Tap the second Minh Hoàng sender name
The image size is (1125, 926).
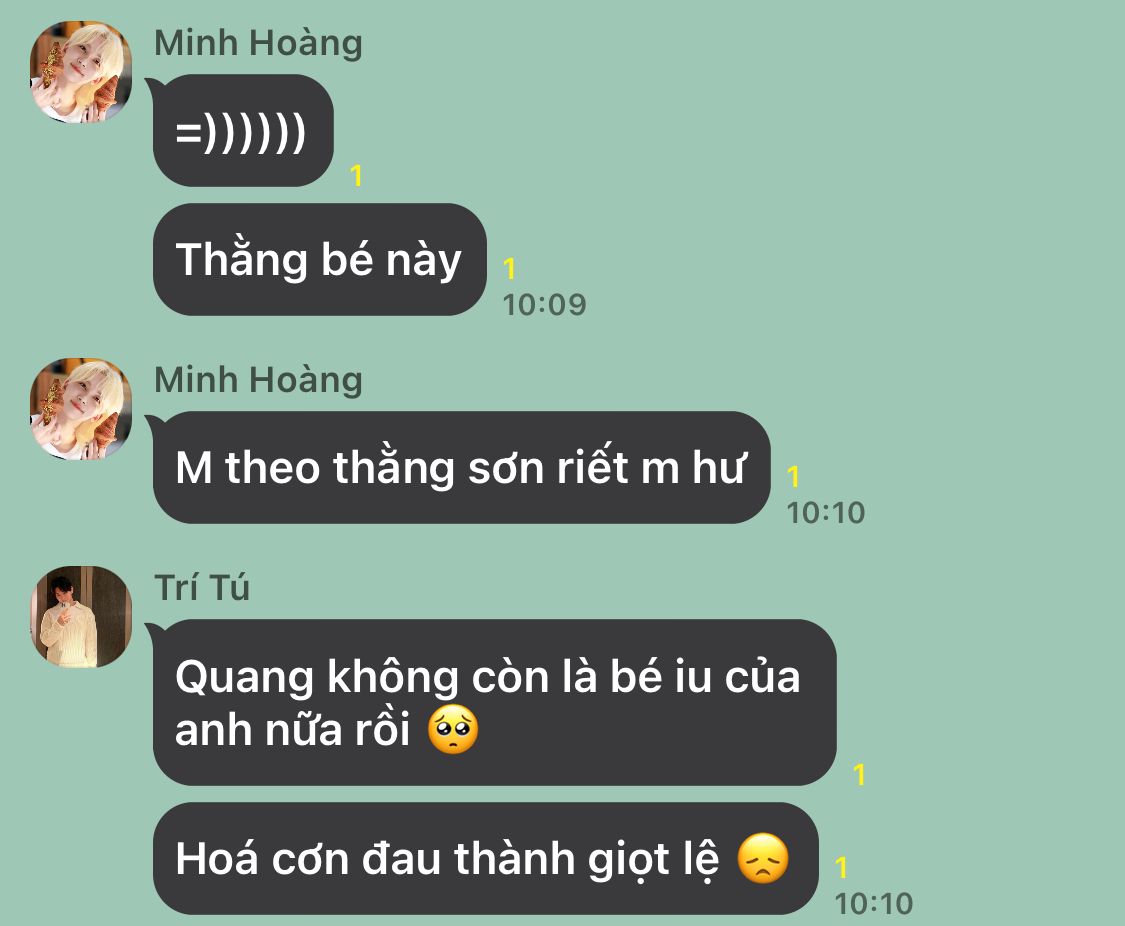258,380
